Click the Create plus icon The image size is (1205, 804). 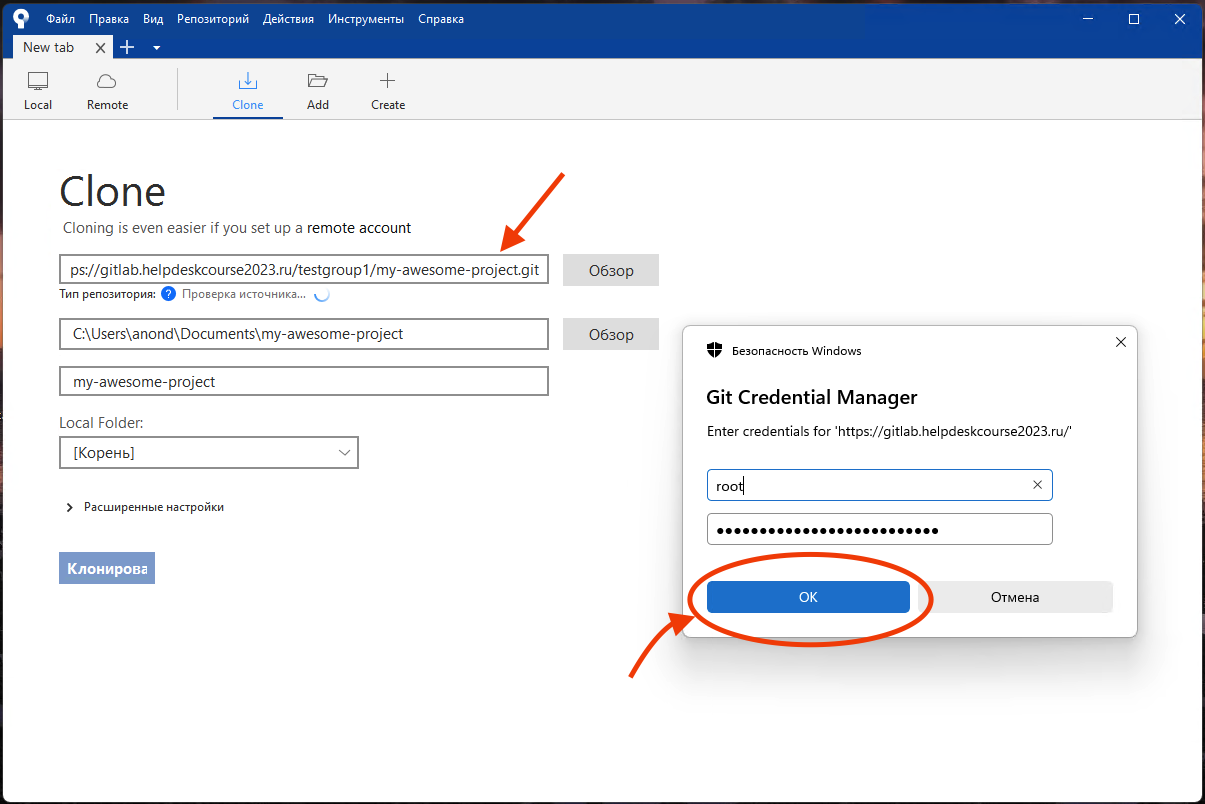click(x=388, y=82)
